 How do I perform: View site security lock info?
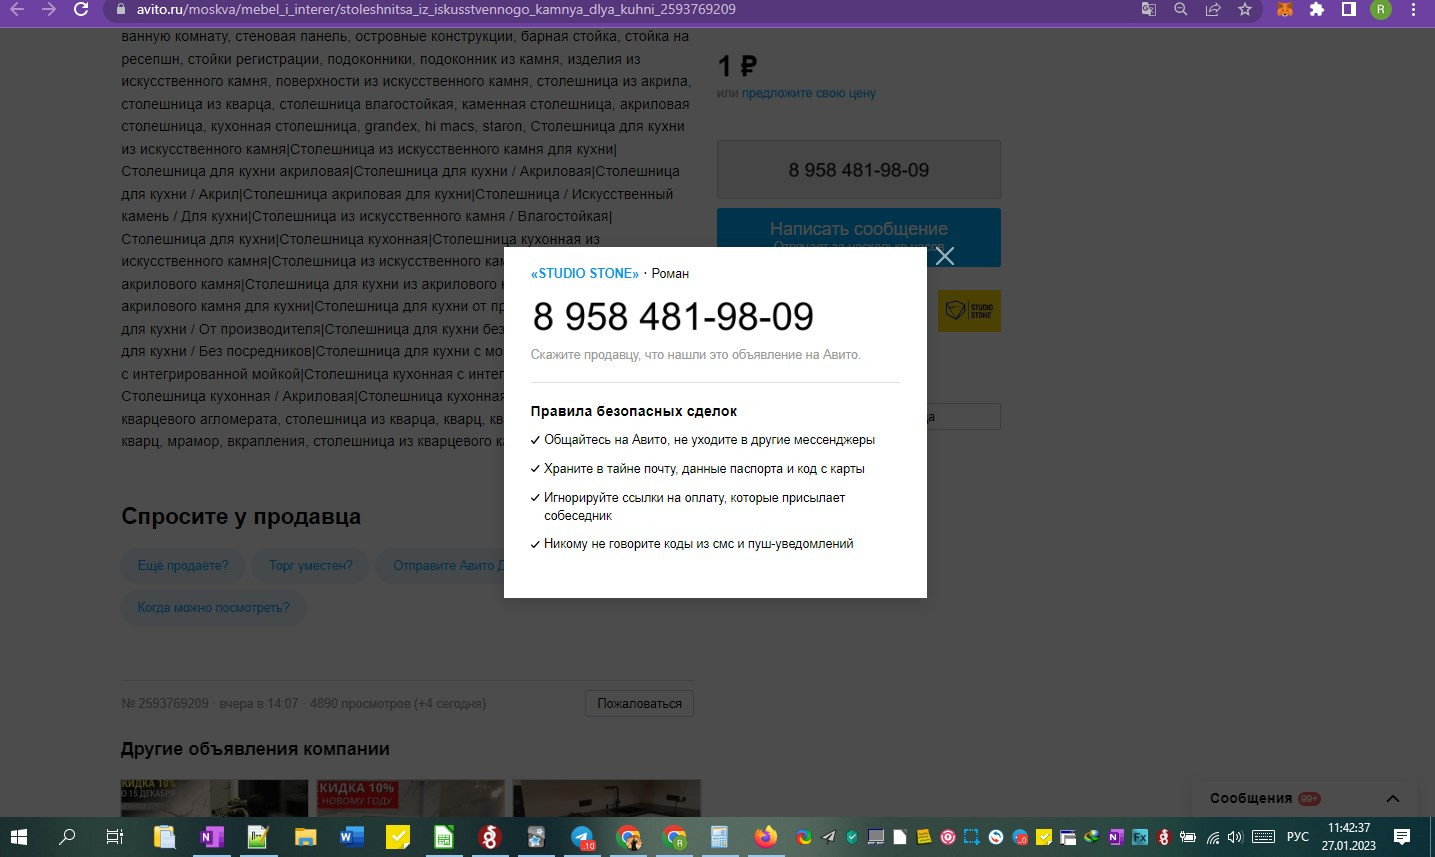point(121,9)
